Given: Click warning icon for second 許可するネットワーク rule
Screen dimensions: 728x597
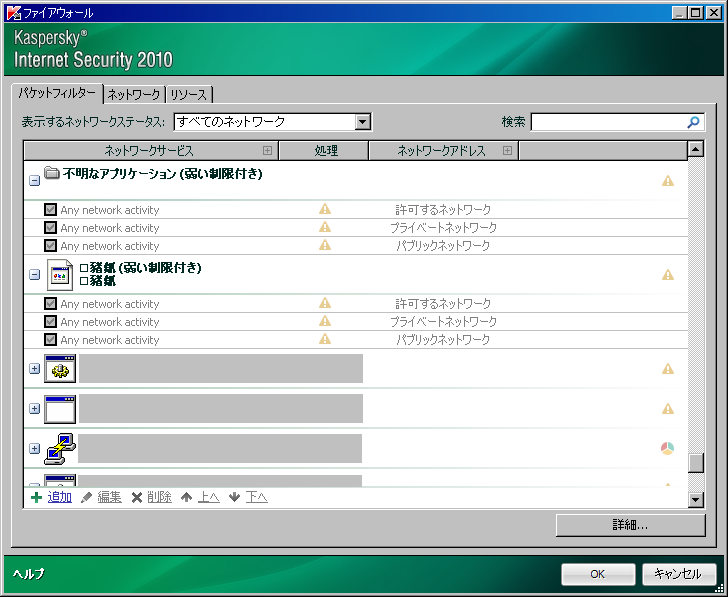Looking at the screenshot, I should [325, 304].
